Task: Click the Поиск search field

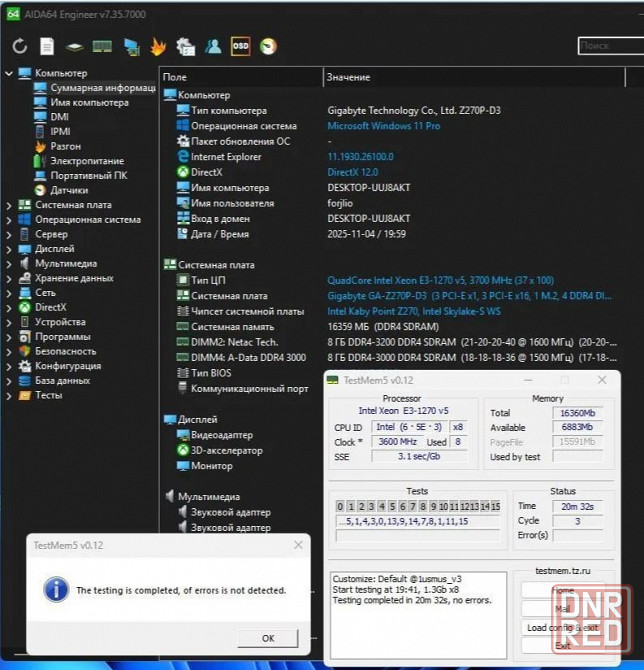Action: click(610, 46)
